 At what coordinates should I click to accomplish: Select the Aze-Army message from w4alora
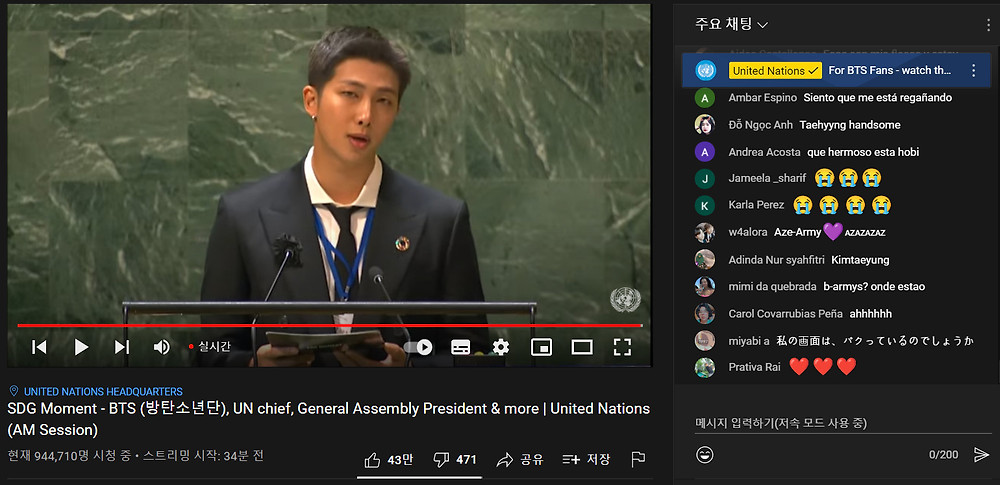829,232
